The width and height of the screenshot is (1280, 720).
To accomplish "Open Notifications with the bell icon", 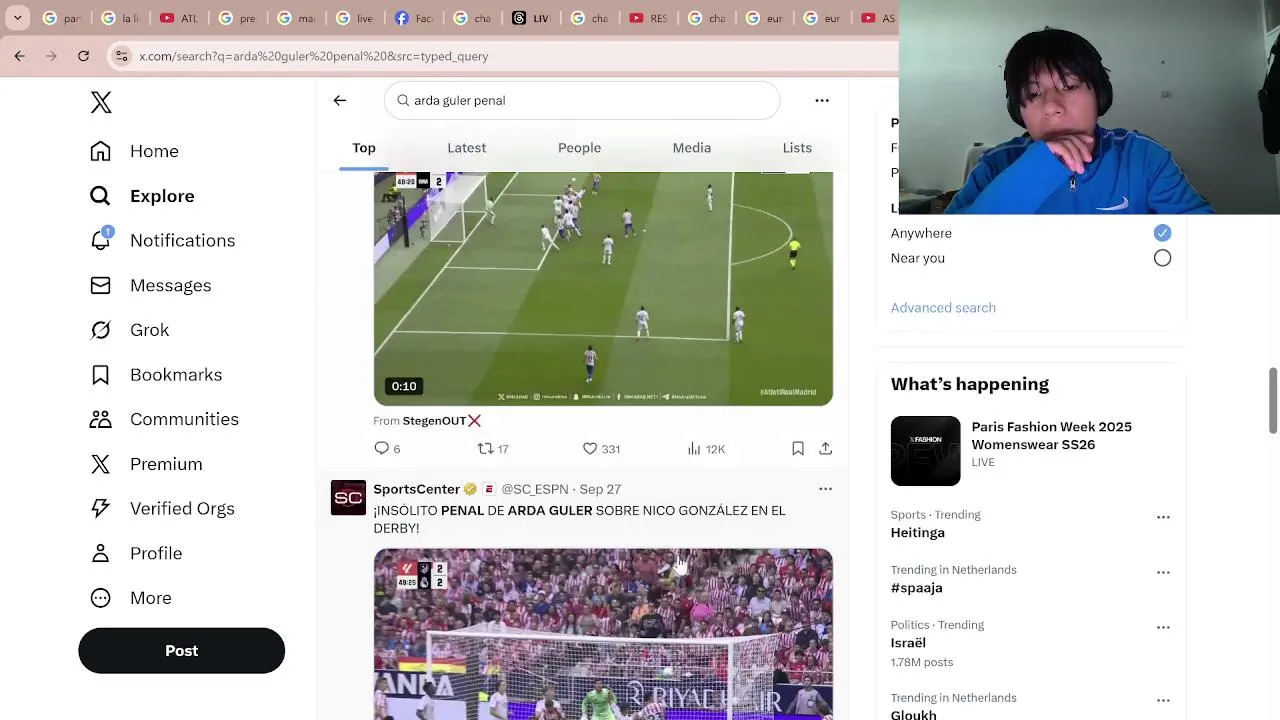I will (162, 240).
